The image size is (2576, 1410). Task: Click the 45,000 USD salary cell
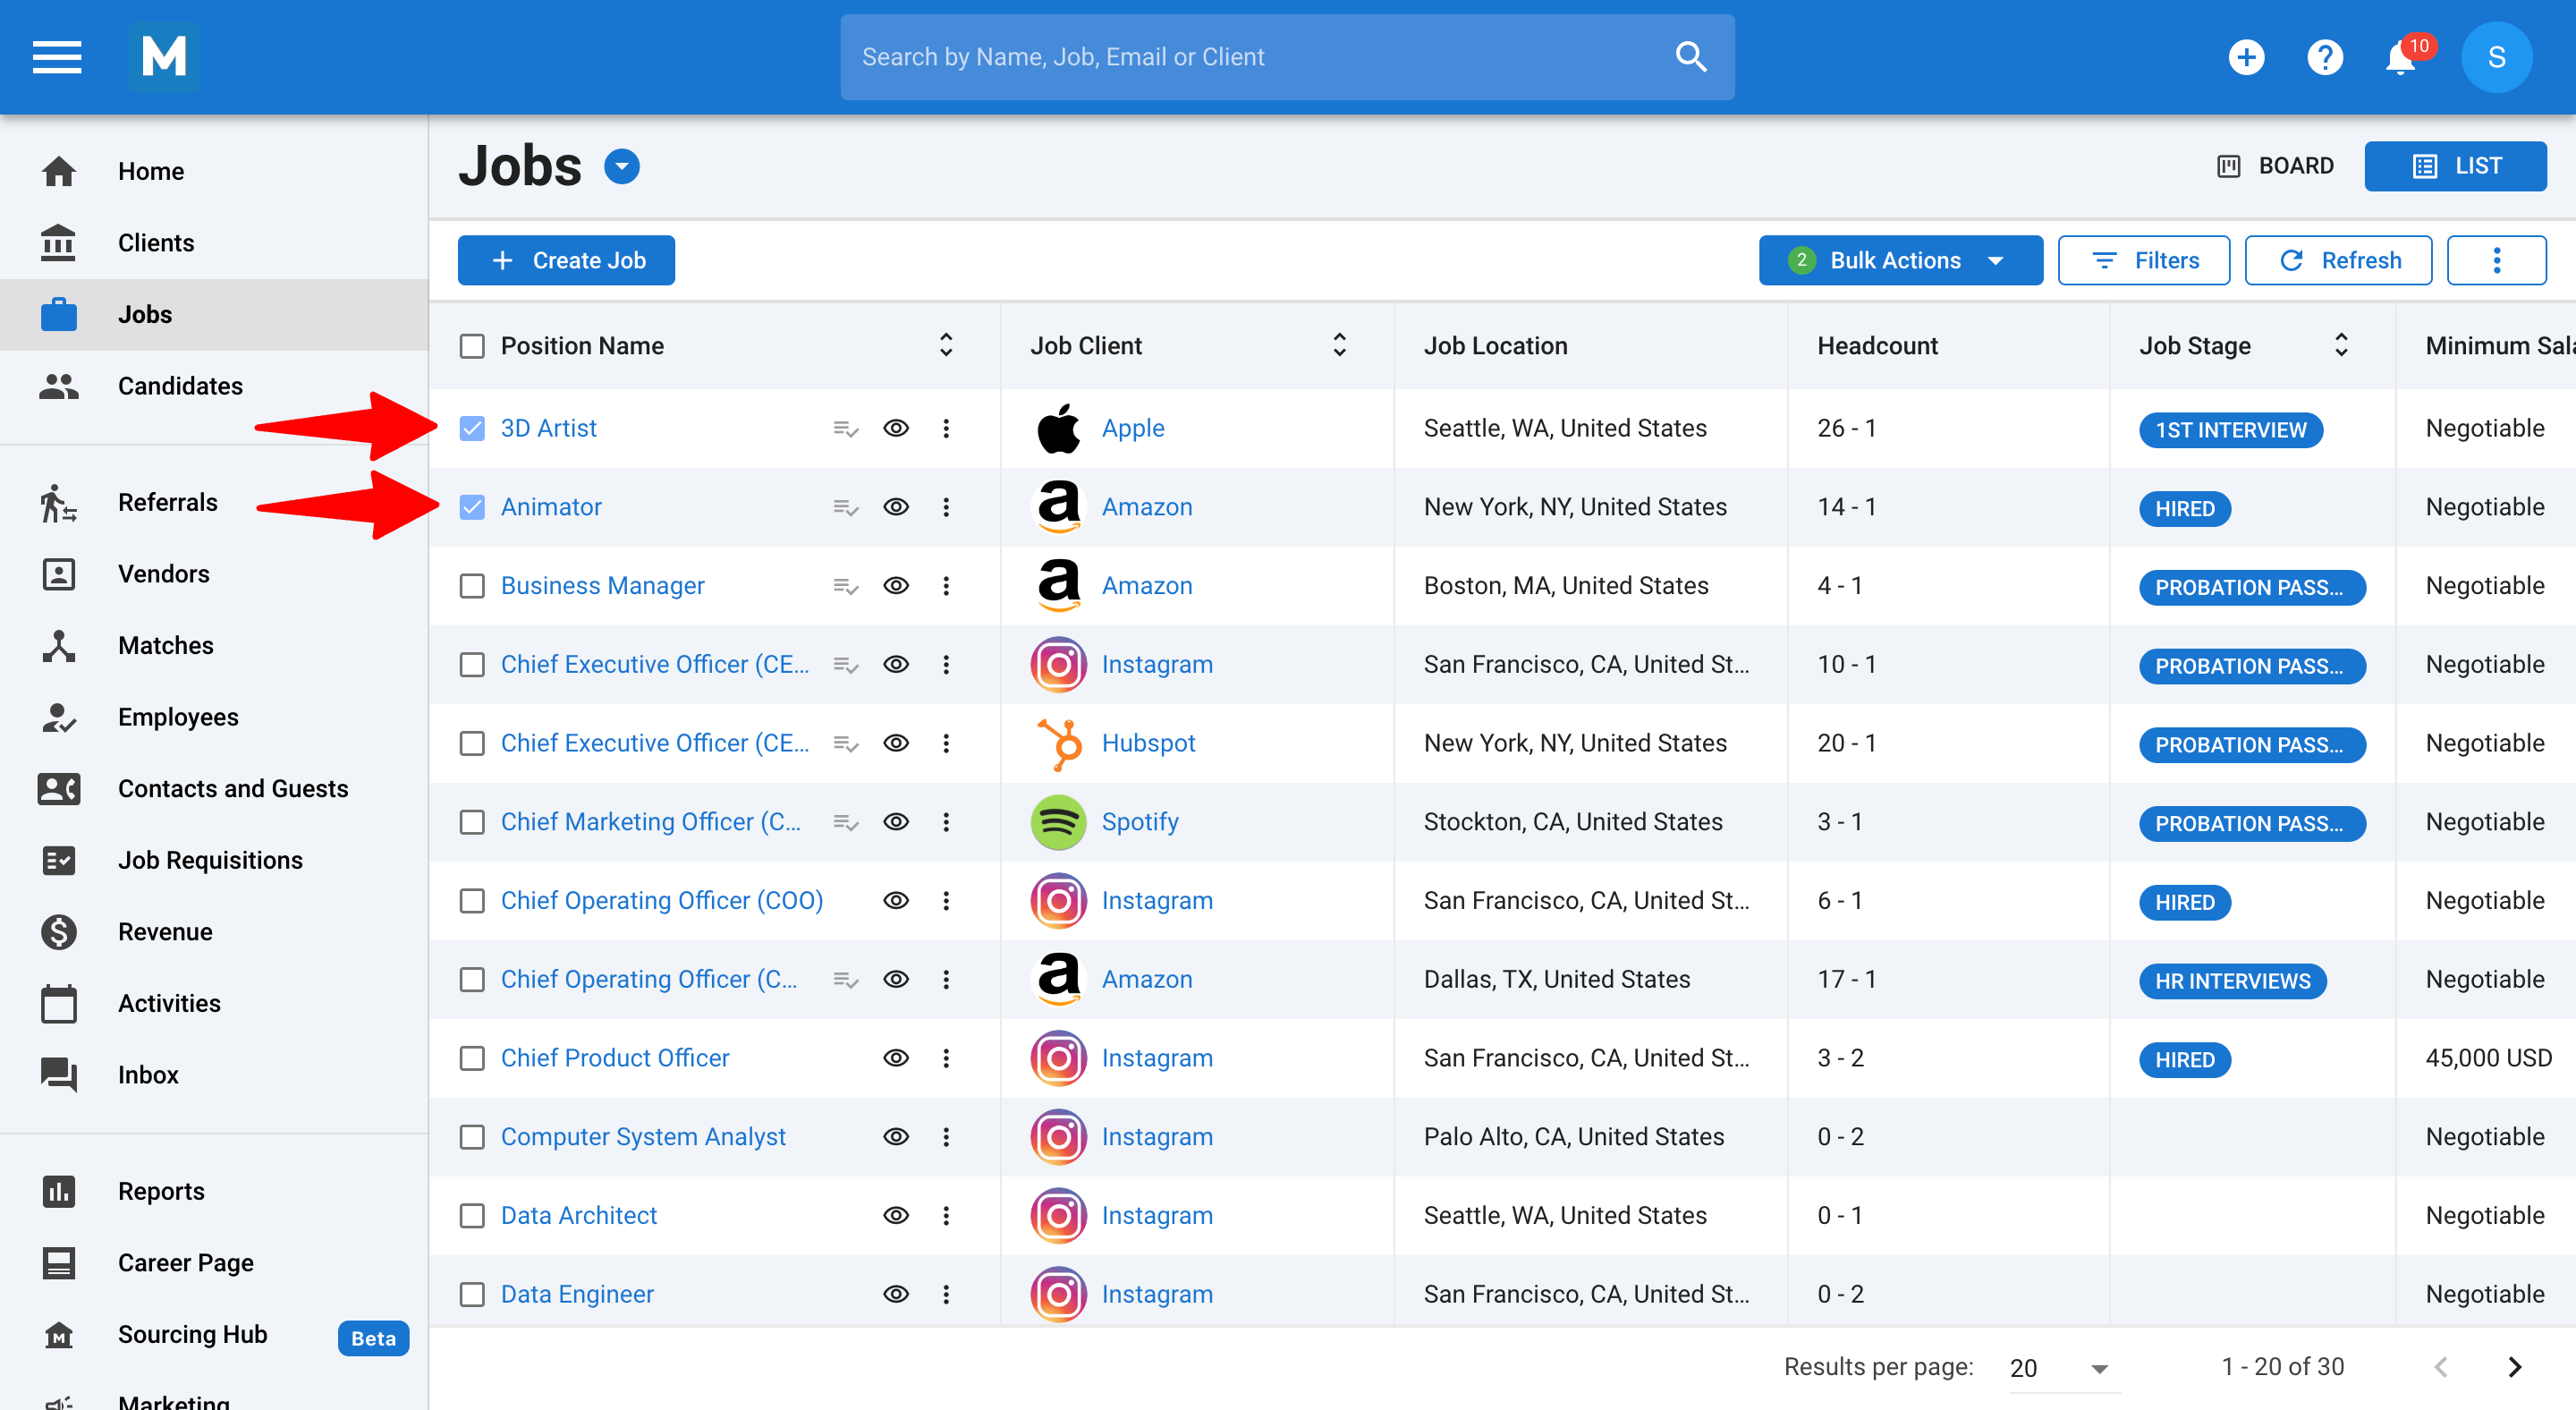coord(2488,1058)
